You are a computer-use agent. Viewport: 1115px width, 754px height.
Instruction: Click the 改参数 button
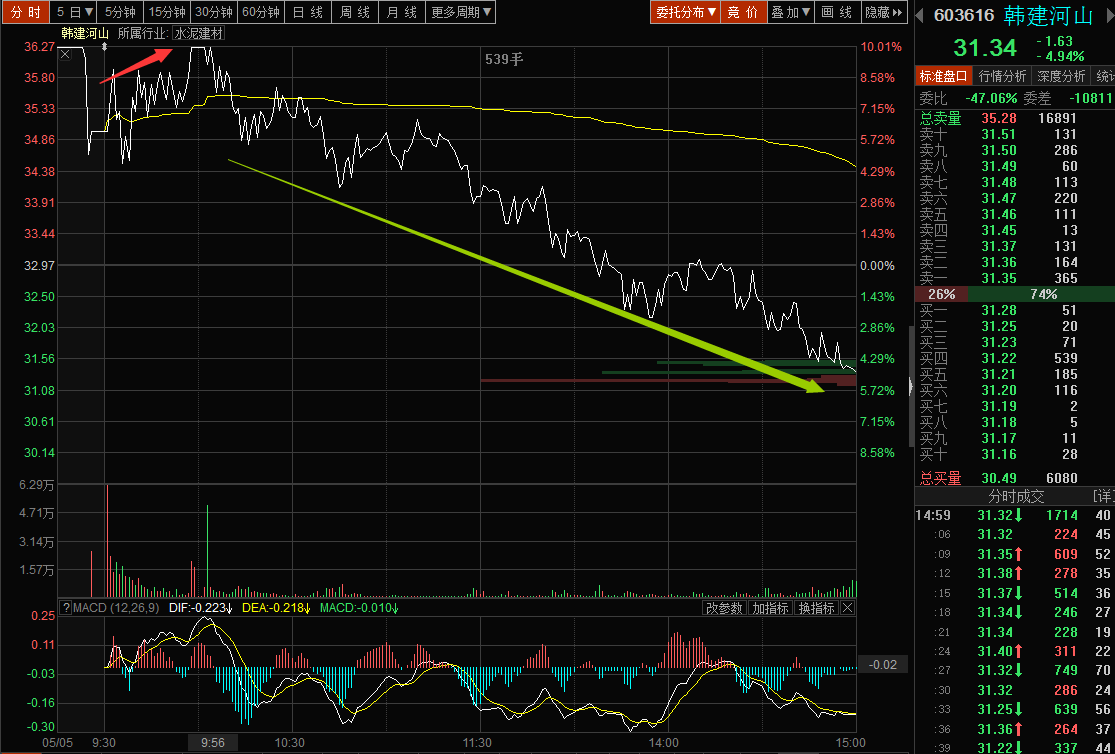725,608
